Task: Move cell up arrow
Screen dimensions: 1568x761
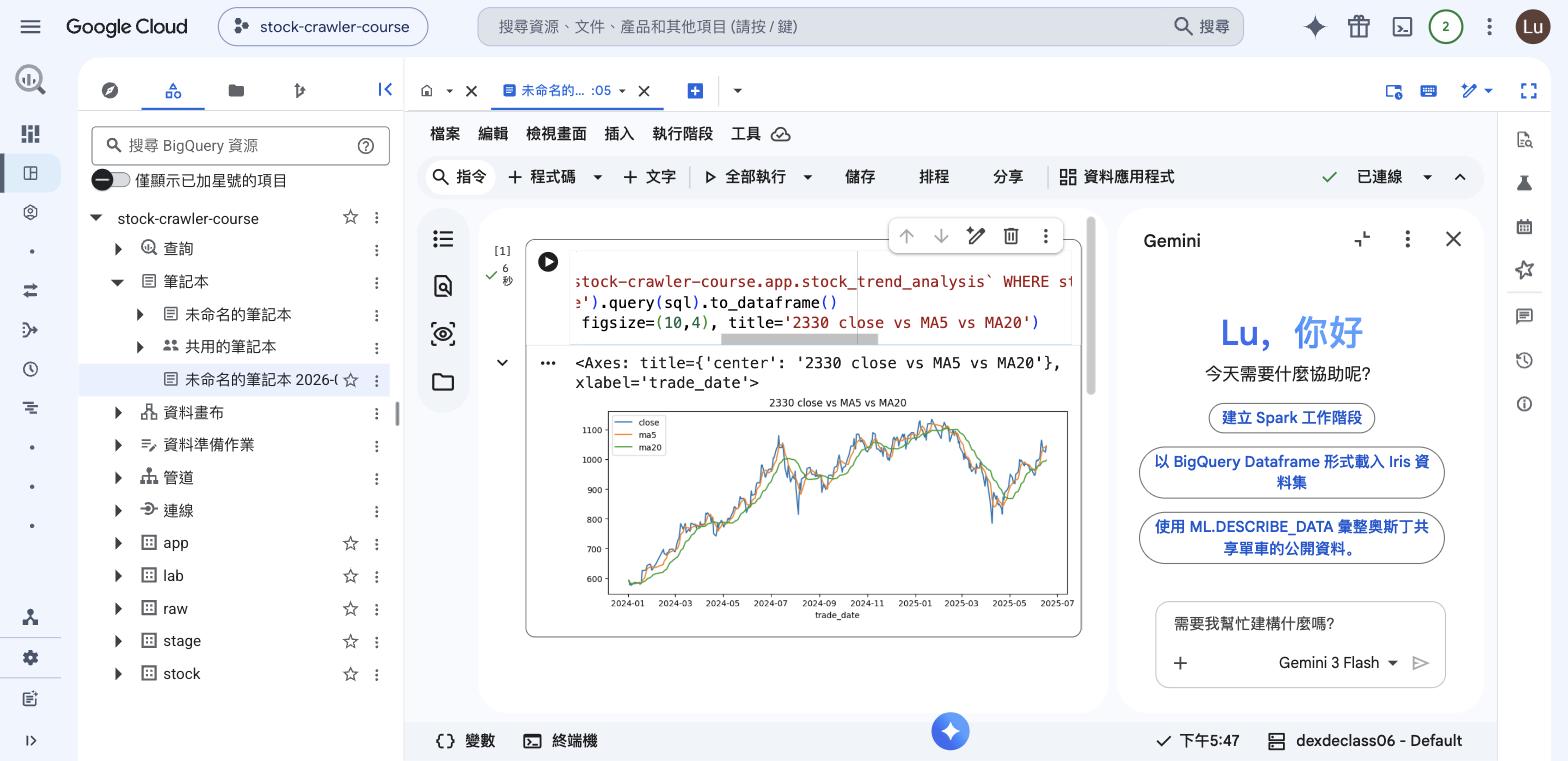Action: [906, 236]
